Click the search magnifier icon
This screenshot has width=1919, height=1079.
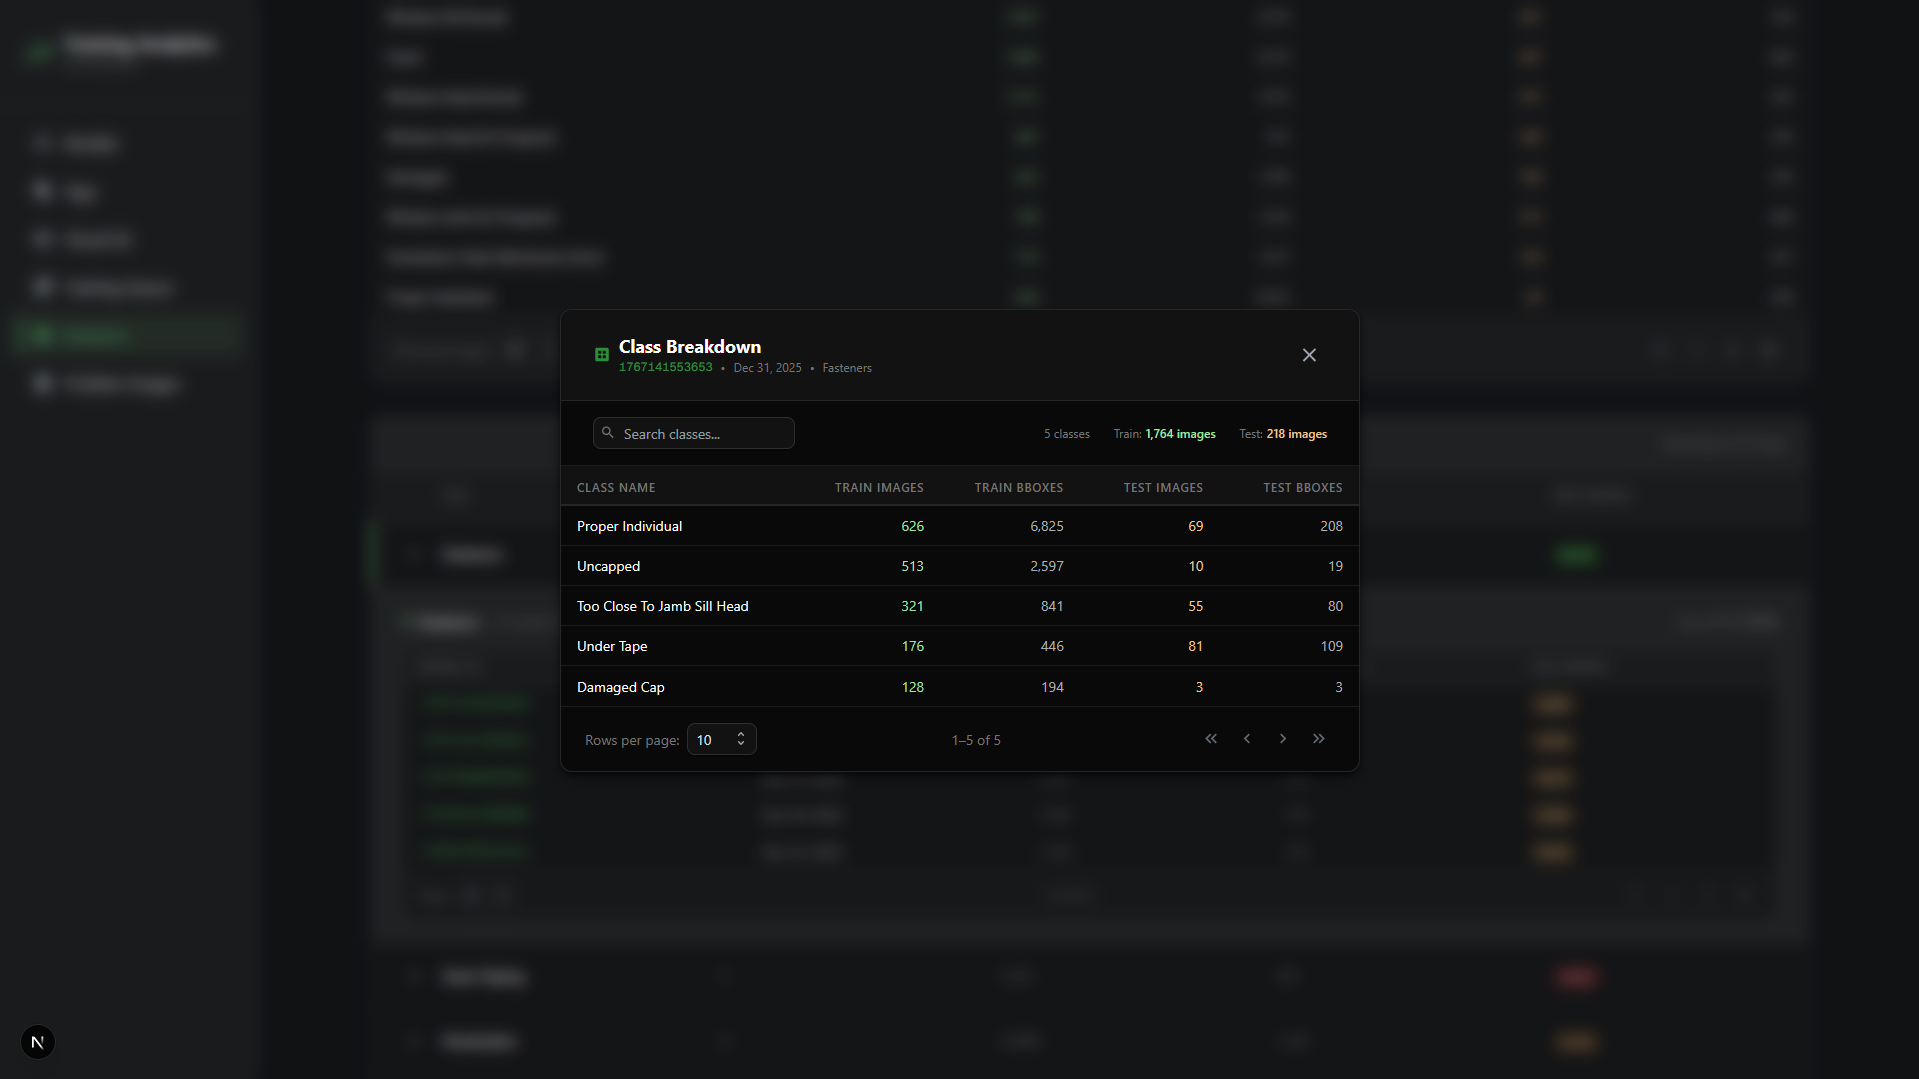click(x=608, y=433)
